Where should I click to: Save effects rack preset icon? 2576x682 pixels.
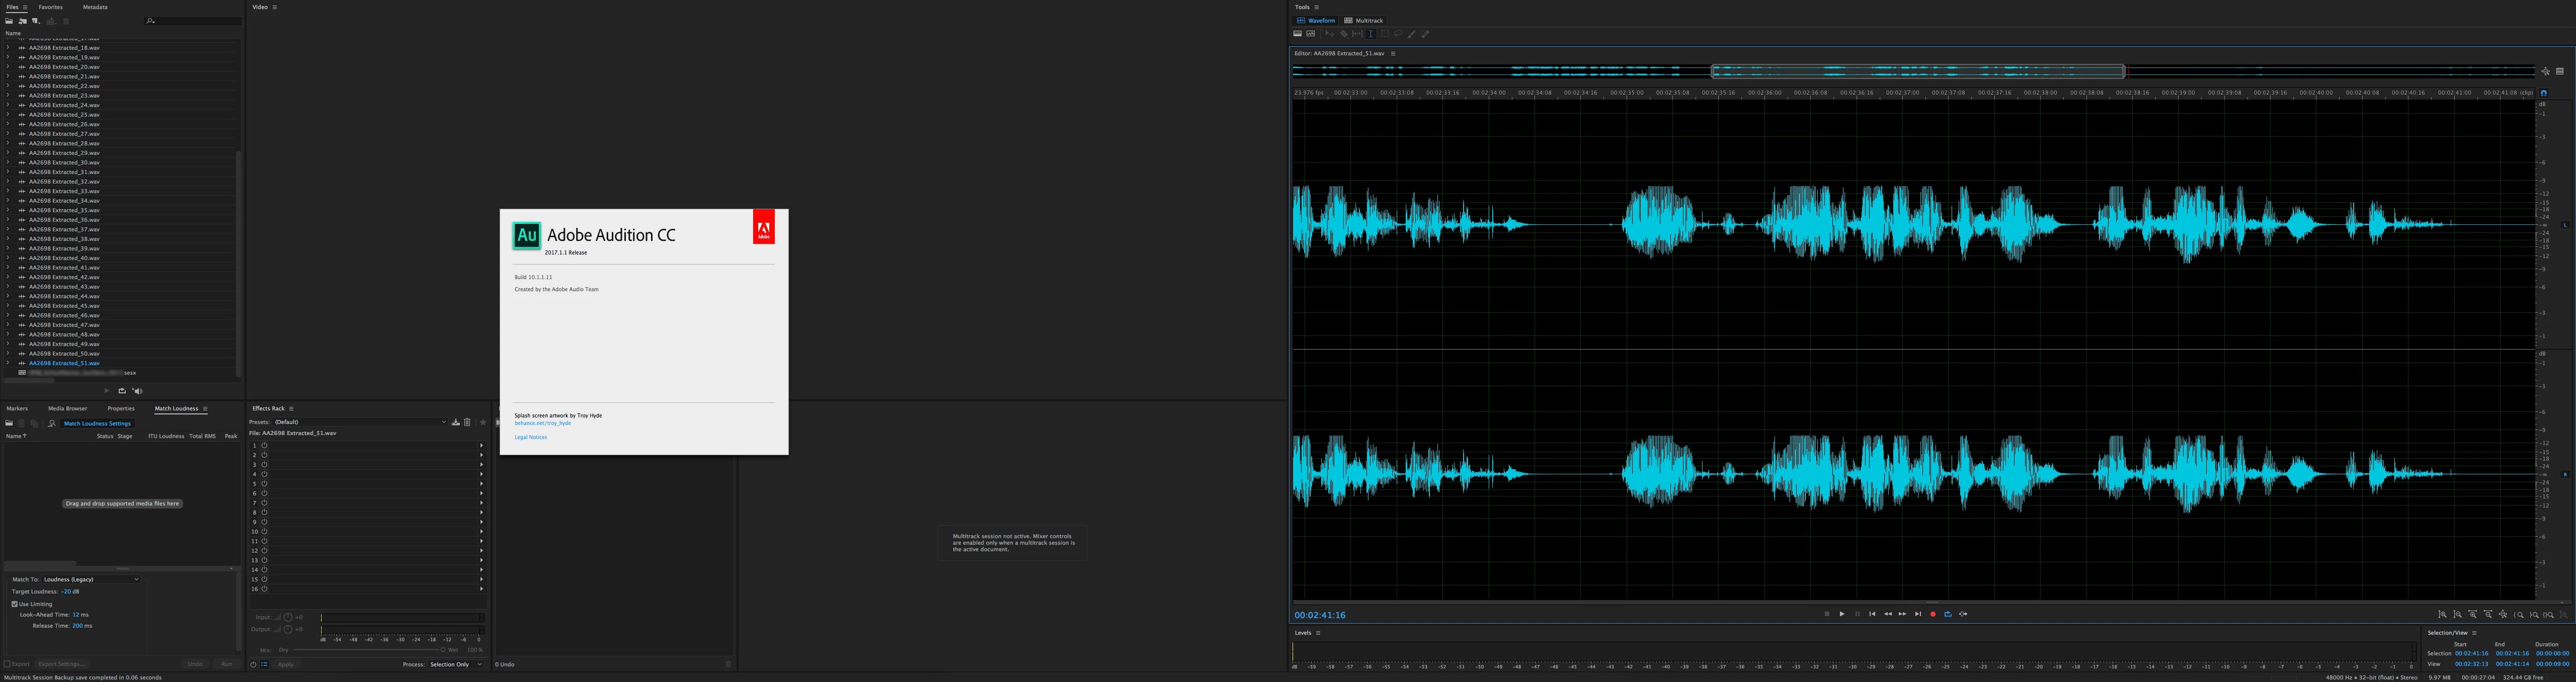point(456,422)
